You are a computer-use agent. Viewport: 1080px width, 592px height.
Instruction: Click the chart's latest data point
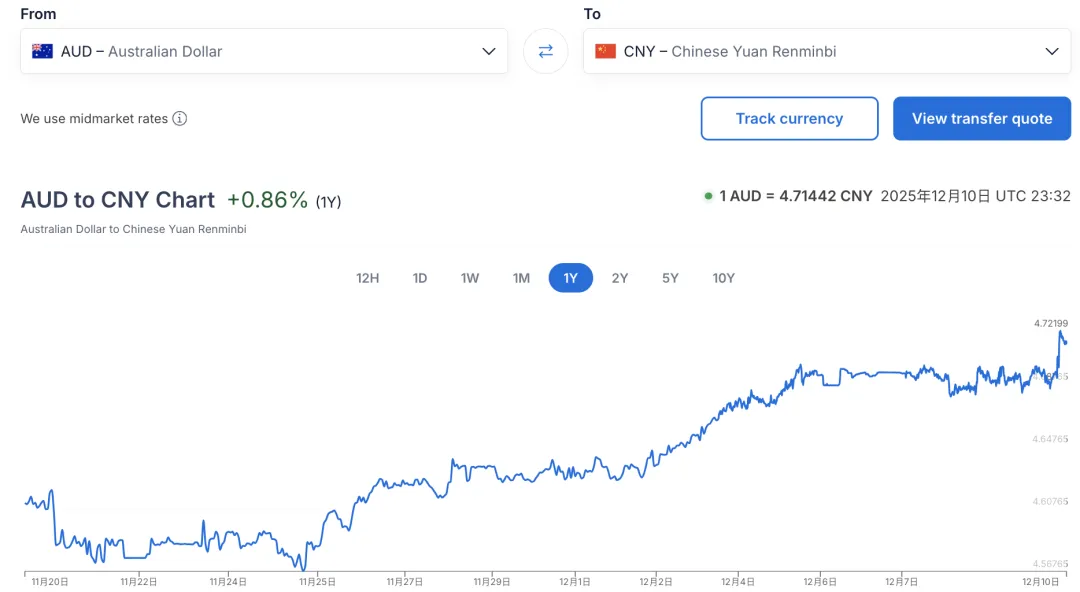click(x=1065, y=342)
